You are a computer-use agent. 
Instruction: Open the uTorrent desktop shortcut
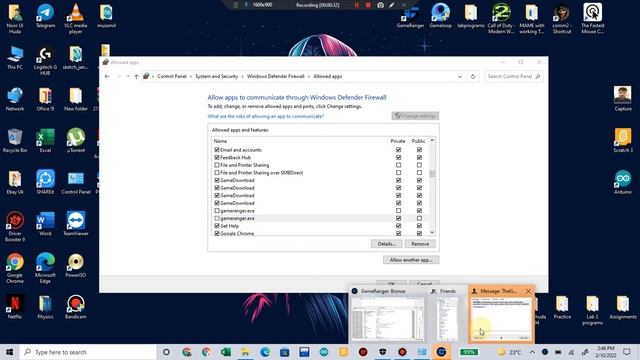(x=76, y=140)
